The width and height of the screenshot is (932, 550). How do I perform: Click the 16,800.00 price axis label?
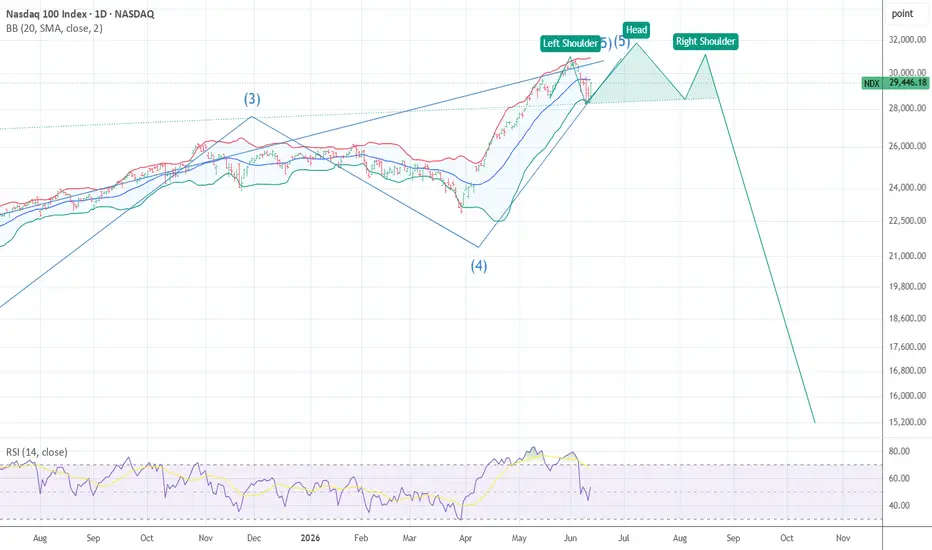(x=907, y=370)
